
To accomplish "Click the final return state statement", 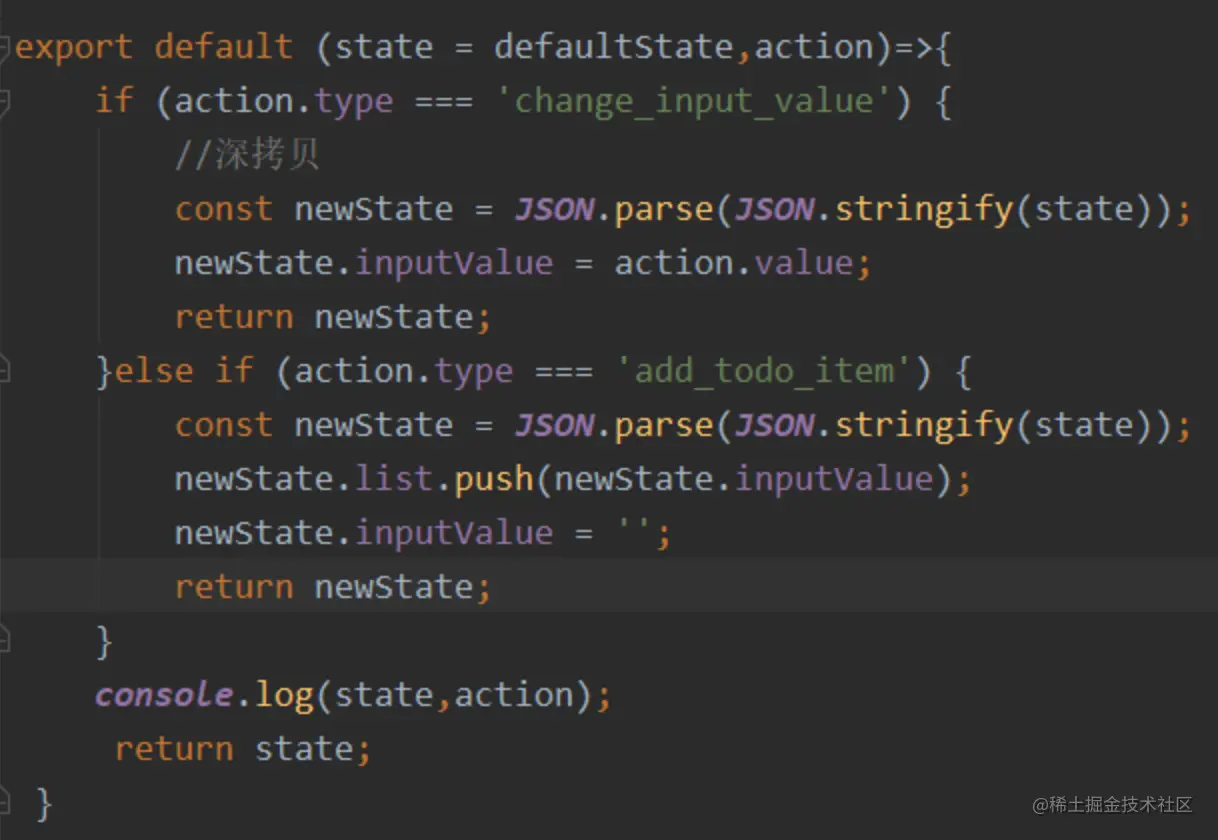I will tap(243, 748).
